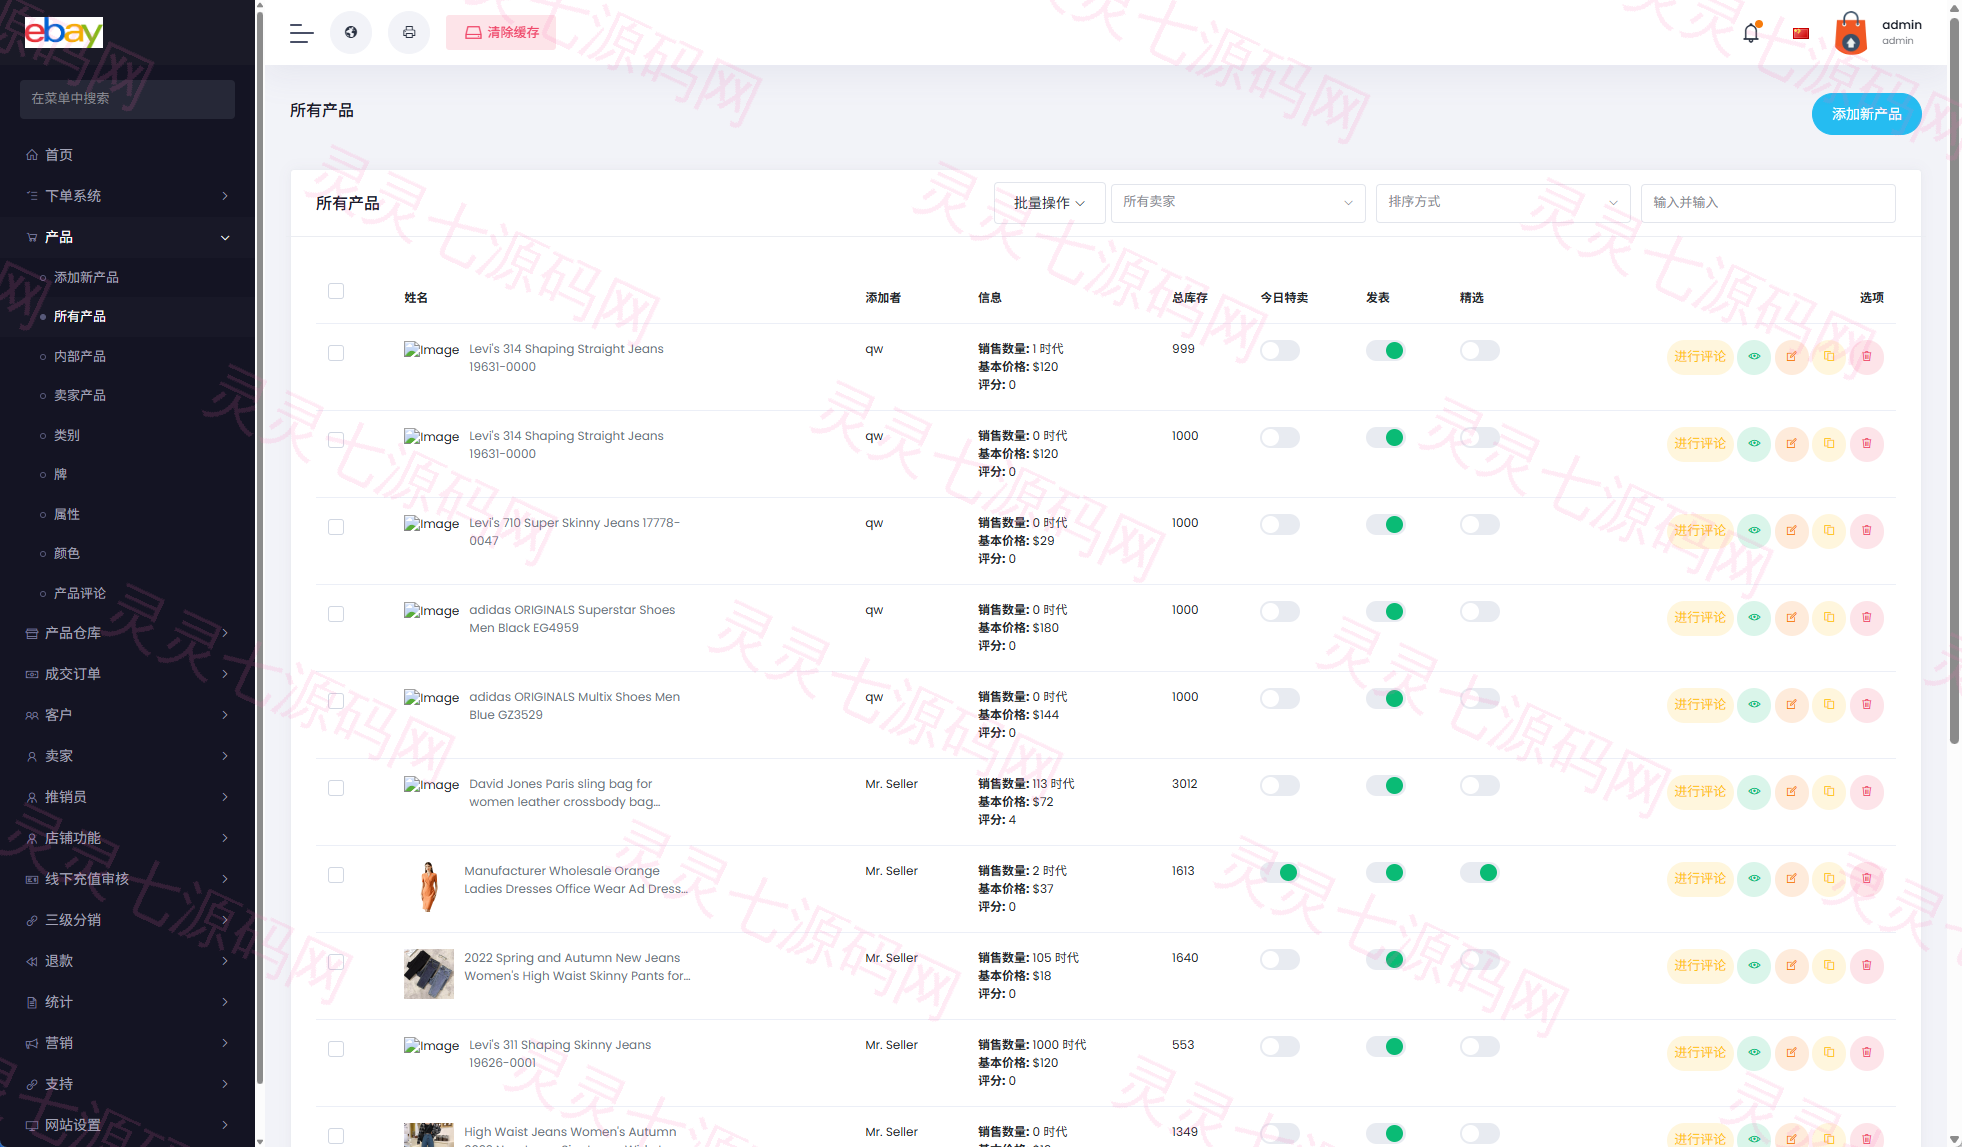Open the 批量操作 bulk action dropdown
This screenshot has height=1147, width=1962.
click(x=1049, y=203)
